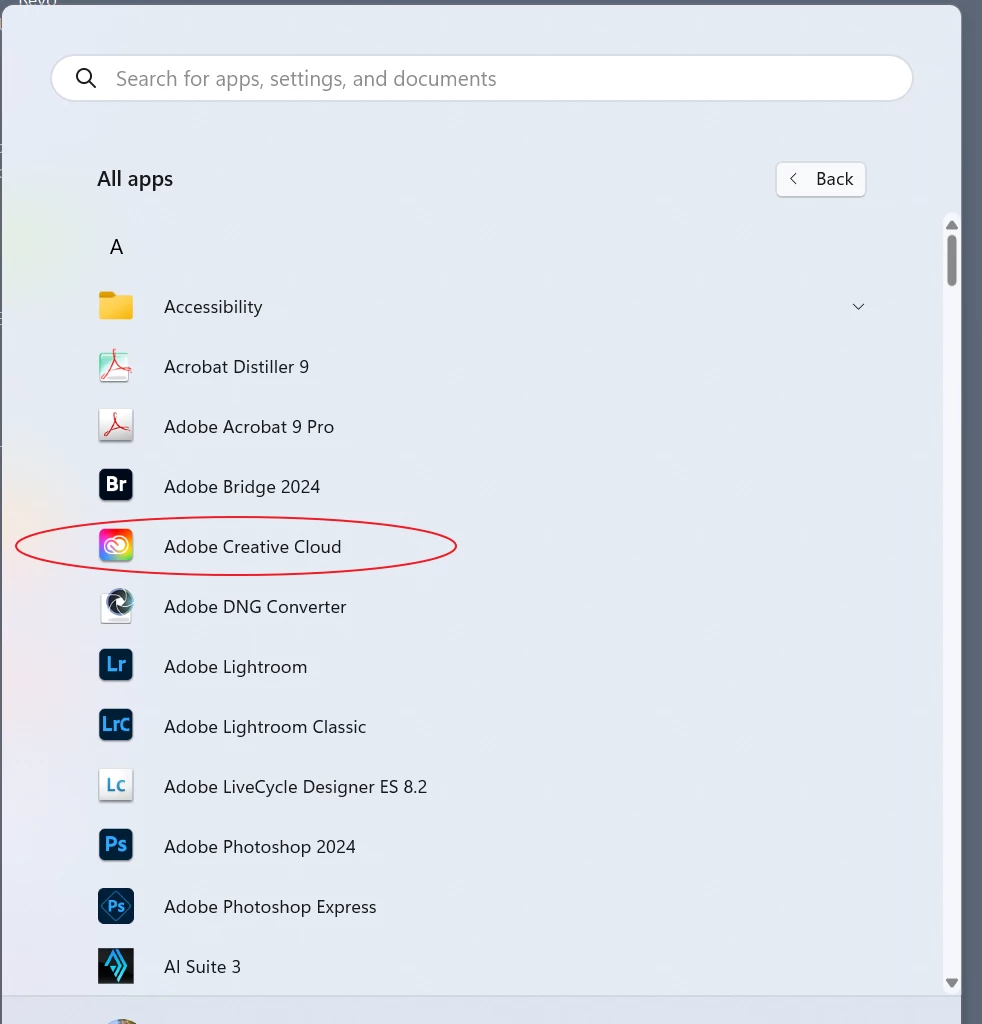Select "Adobe Photoshop 2024" text

click(x=259, y=847)
